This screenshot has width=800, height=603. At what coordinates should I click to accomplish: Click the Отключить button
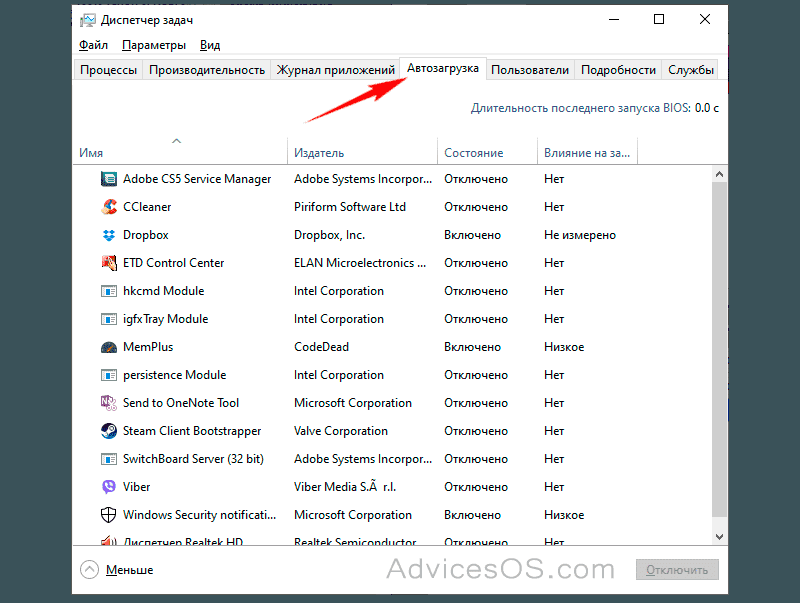click(x=677, y=570)
